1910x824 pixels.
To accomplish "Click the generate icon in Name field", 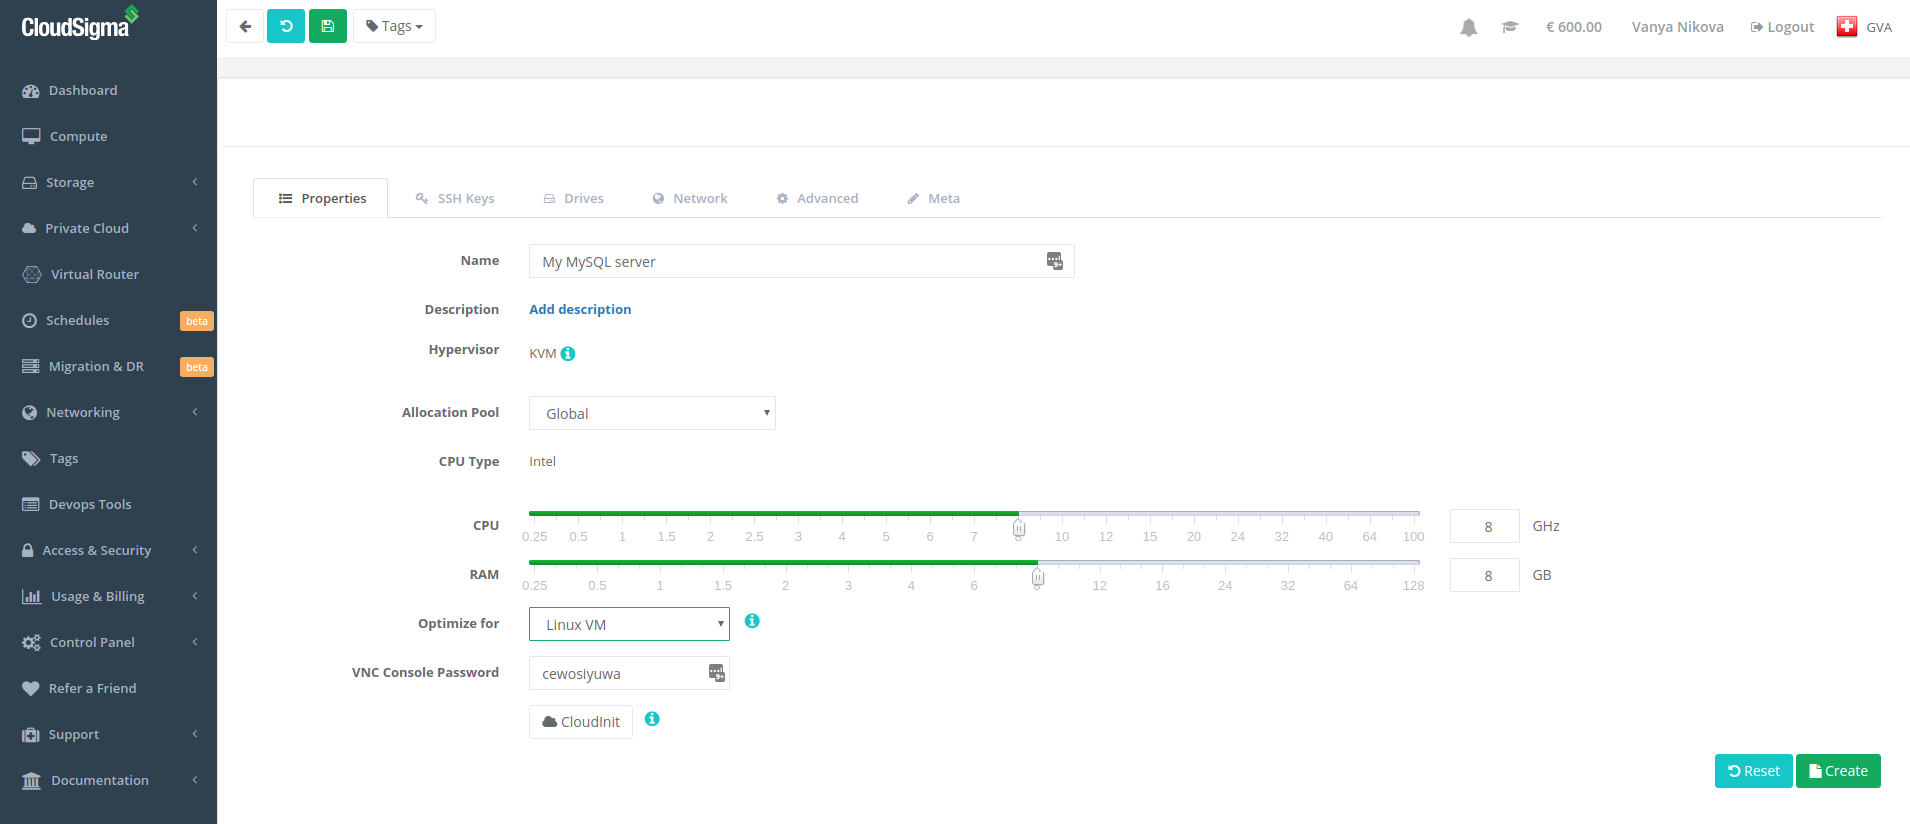I will (x=1054, y=261).
